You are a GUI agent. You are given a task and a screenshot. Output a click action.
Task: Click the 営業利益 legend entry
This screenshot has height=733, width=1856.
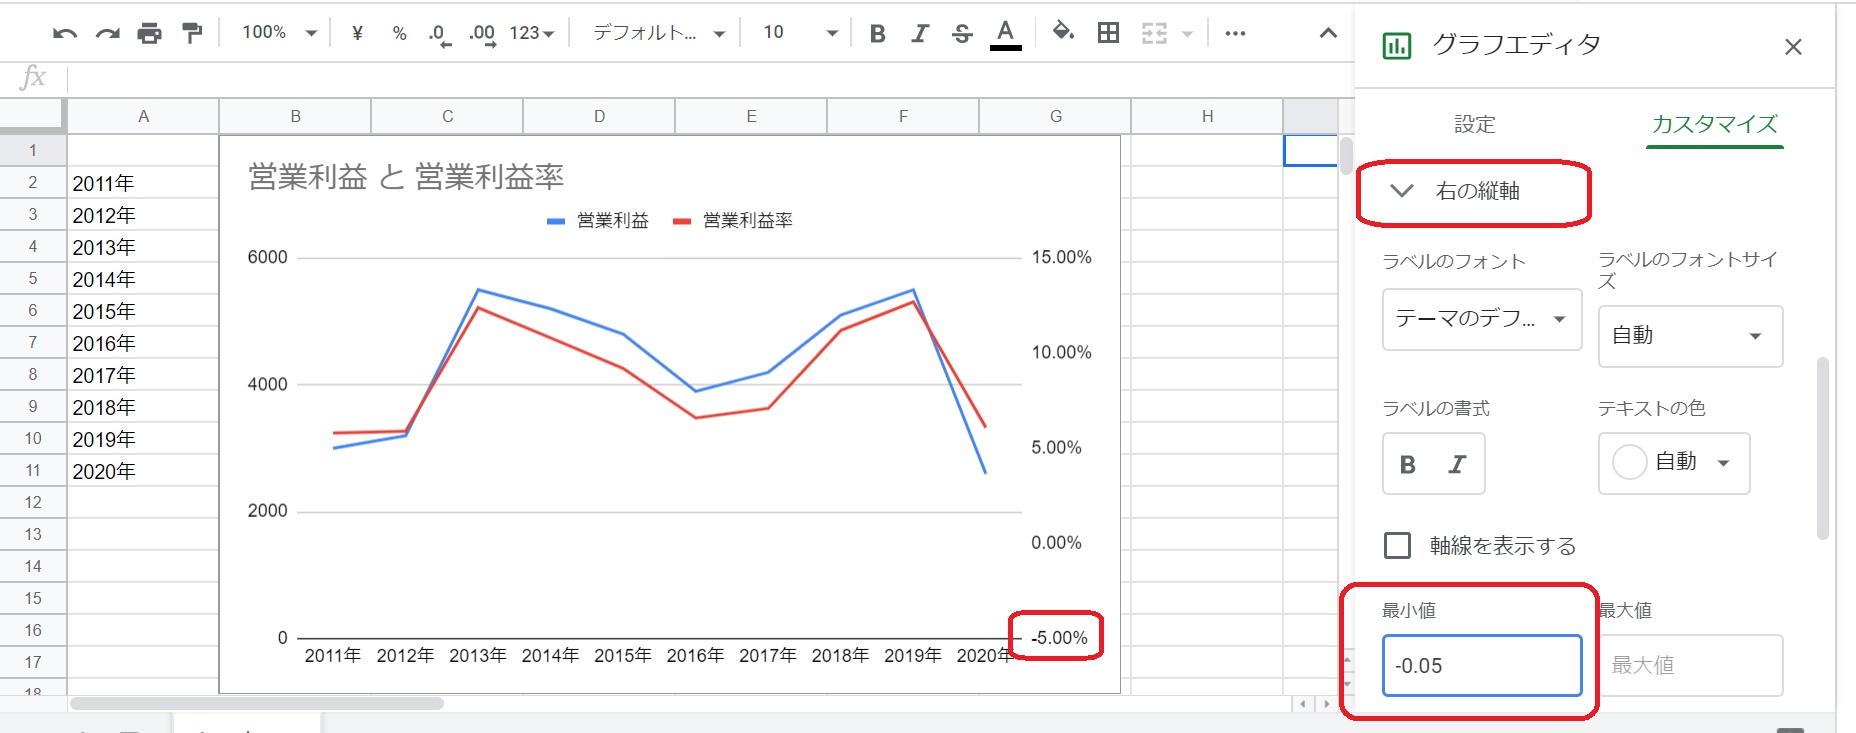coord(598,220)
